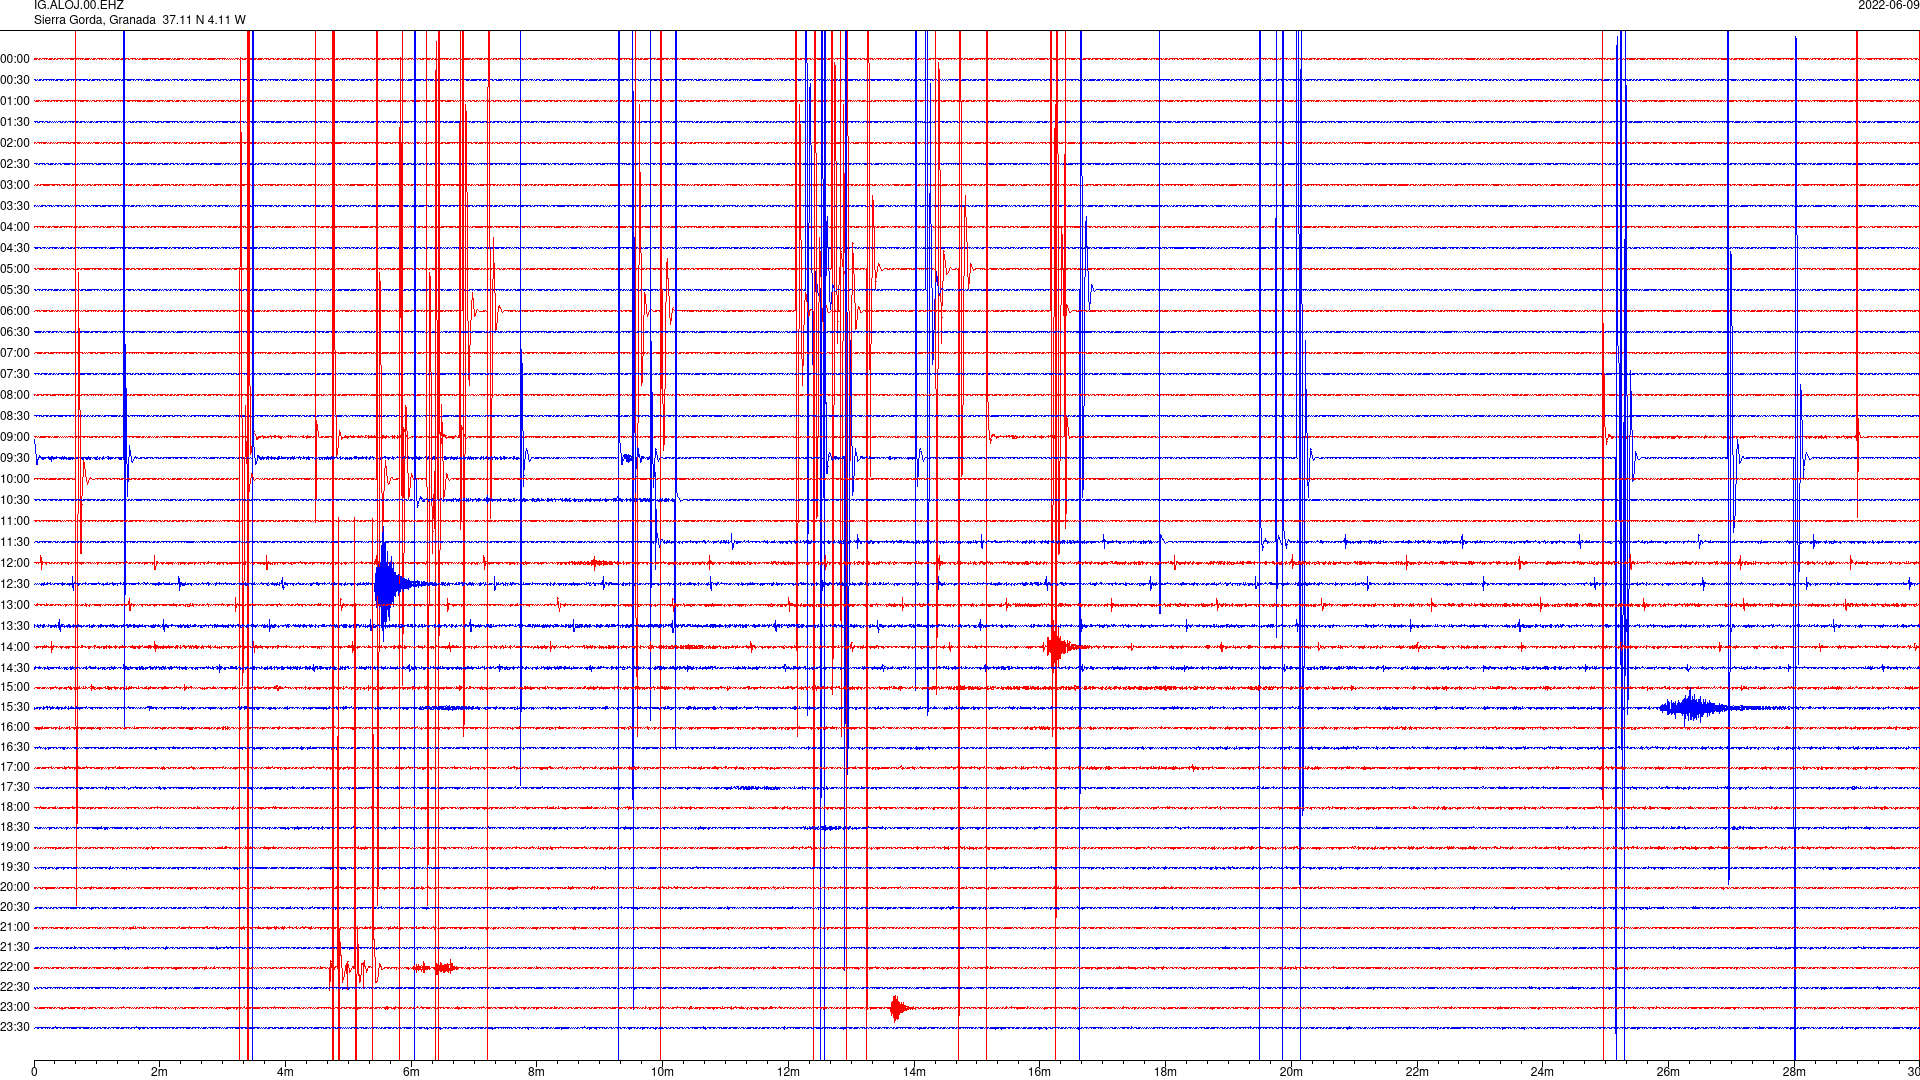
Task: Select the 06:00 trace label
Action: click(x=15, y=311)
